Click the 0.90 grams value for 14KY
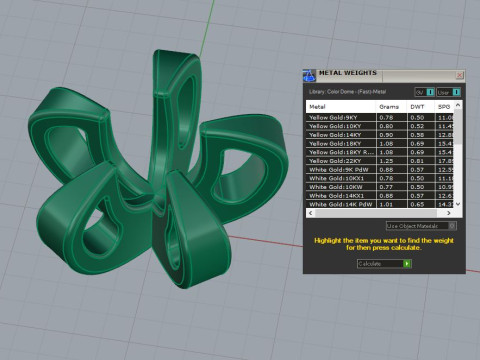The width and height of the screenshot is (480, 360). tap(386, 135)
